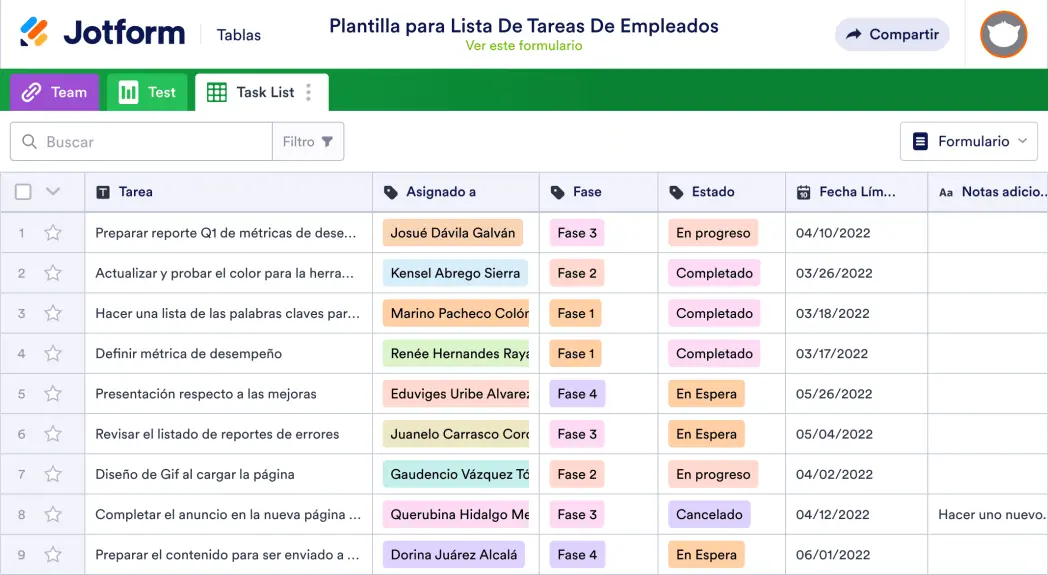Expand the chevron next to the select-all checkbox
Viewport: 1048px width, 575px height.
[53, 192]
